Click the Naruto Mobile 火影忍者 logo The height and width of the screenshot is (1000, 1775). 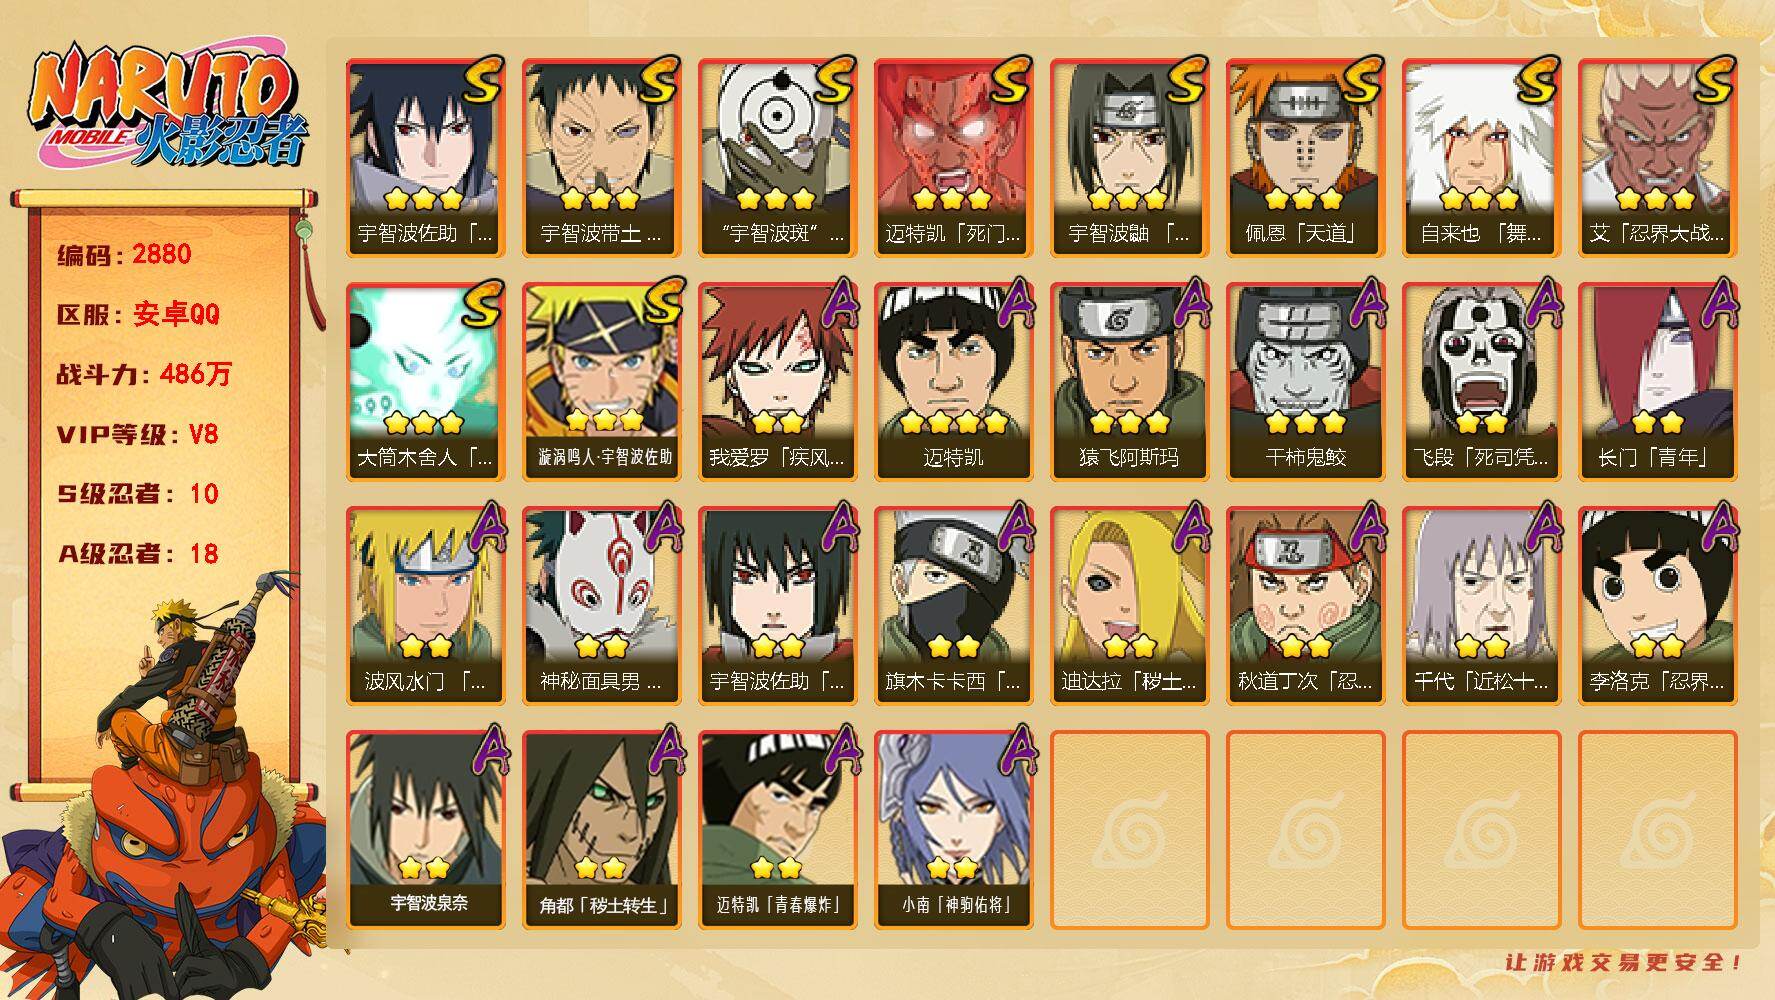[x=168, y=108]
